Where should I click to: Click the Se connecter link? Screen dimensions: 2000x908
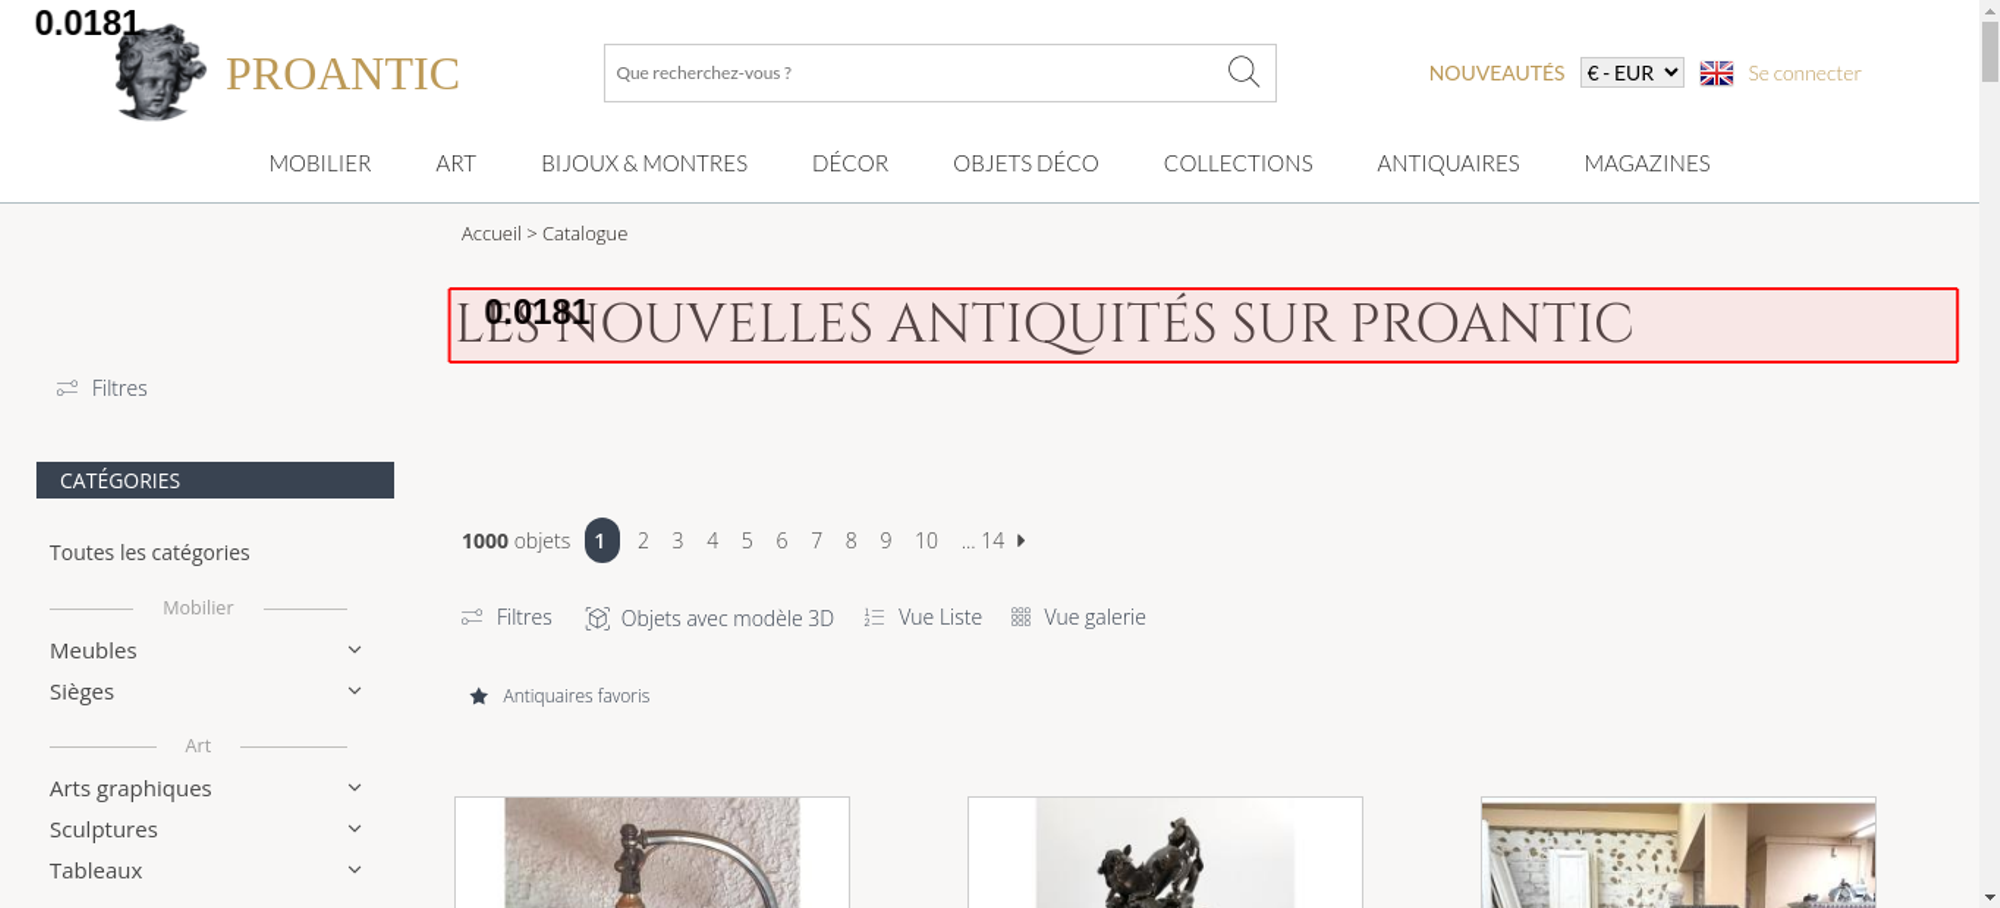pyautogui.click(x=1804, y=73)
